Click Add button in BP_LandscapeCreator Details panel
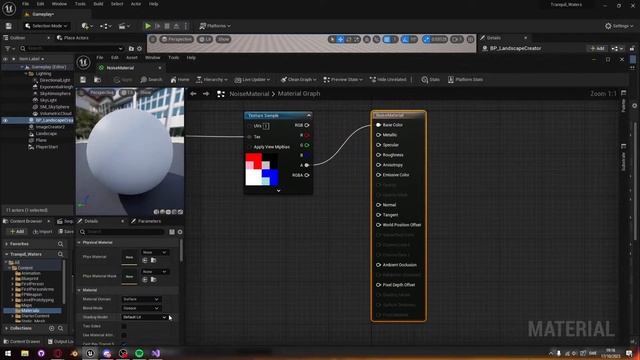Image resolution: width=640 pixels, height=360 pixels. (597, 49)
